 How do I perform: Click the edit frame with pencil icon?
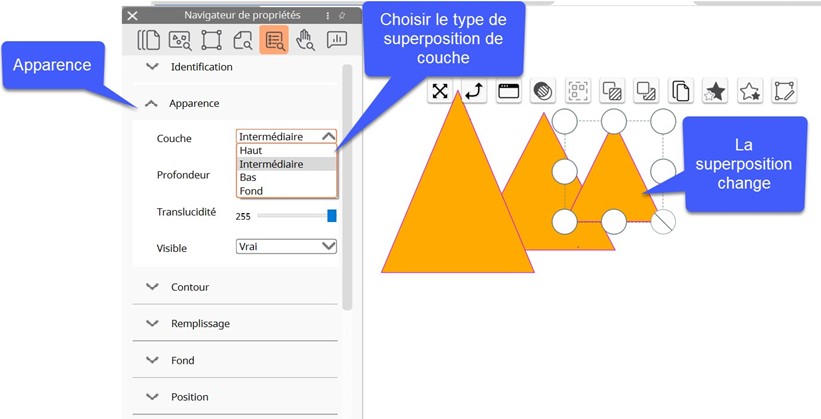[x=784, y=91]
